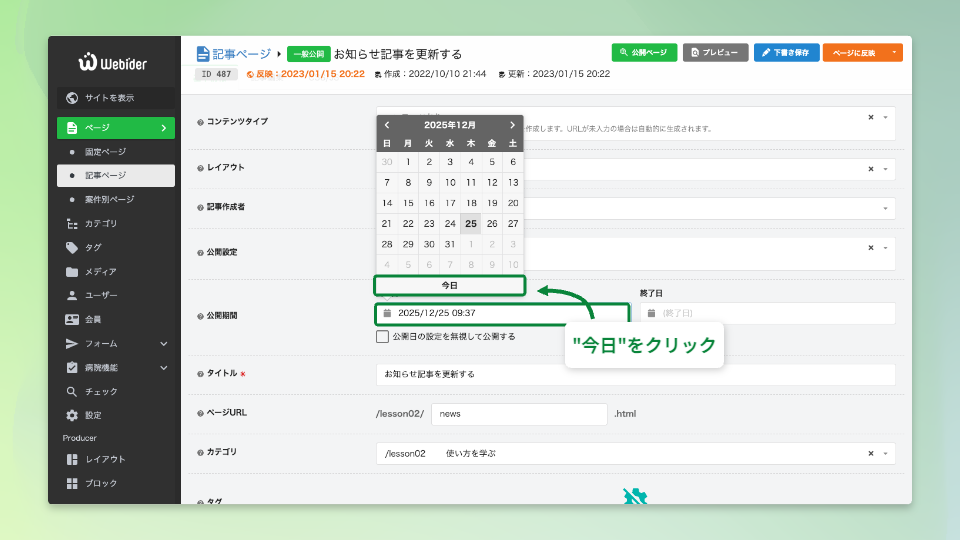Click the 下書き保存 button

pyautogui.click(x=787, y=52)
